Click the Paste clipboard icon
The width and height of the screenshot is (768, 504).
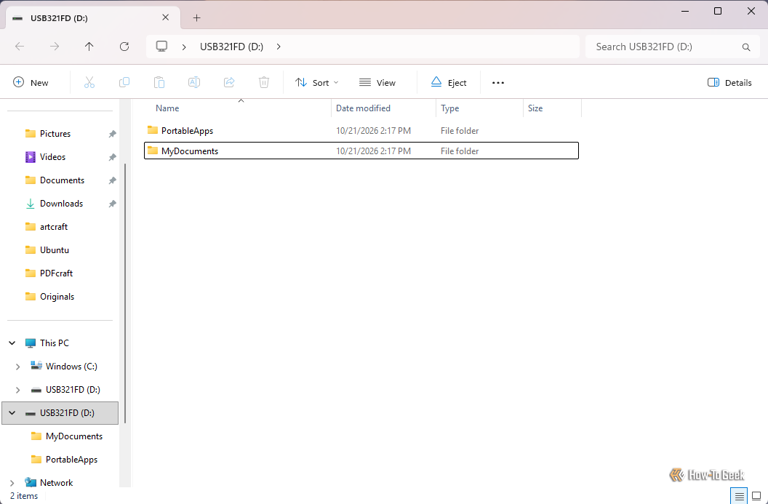(x=159, y=82)
